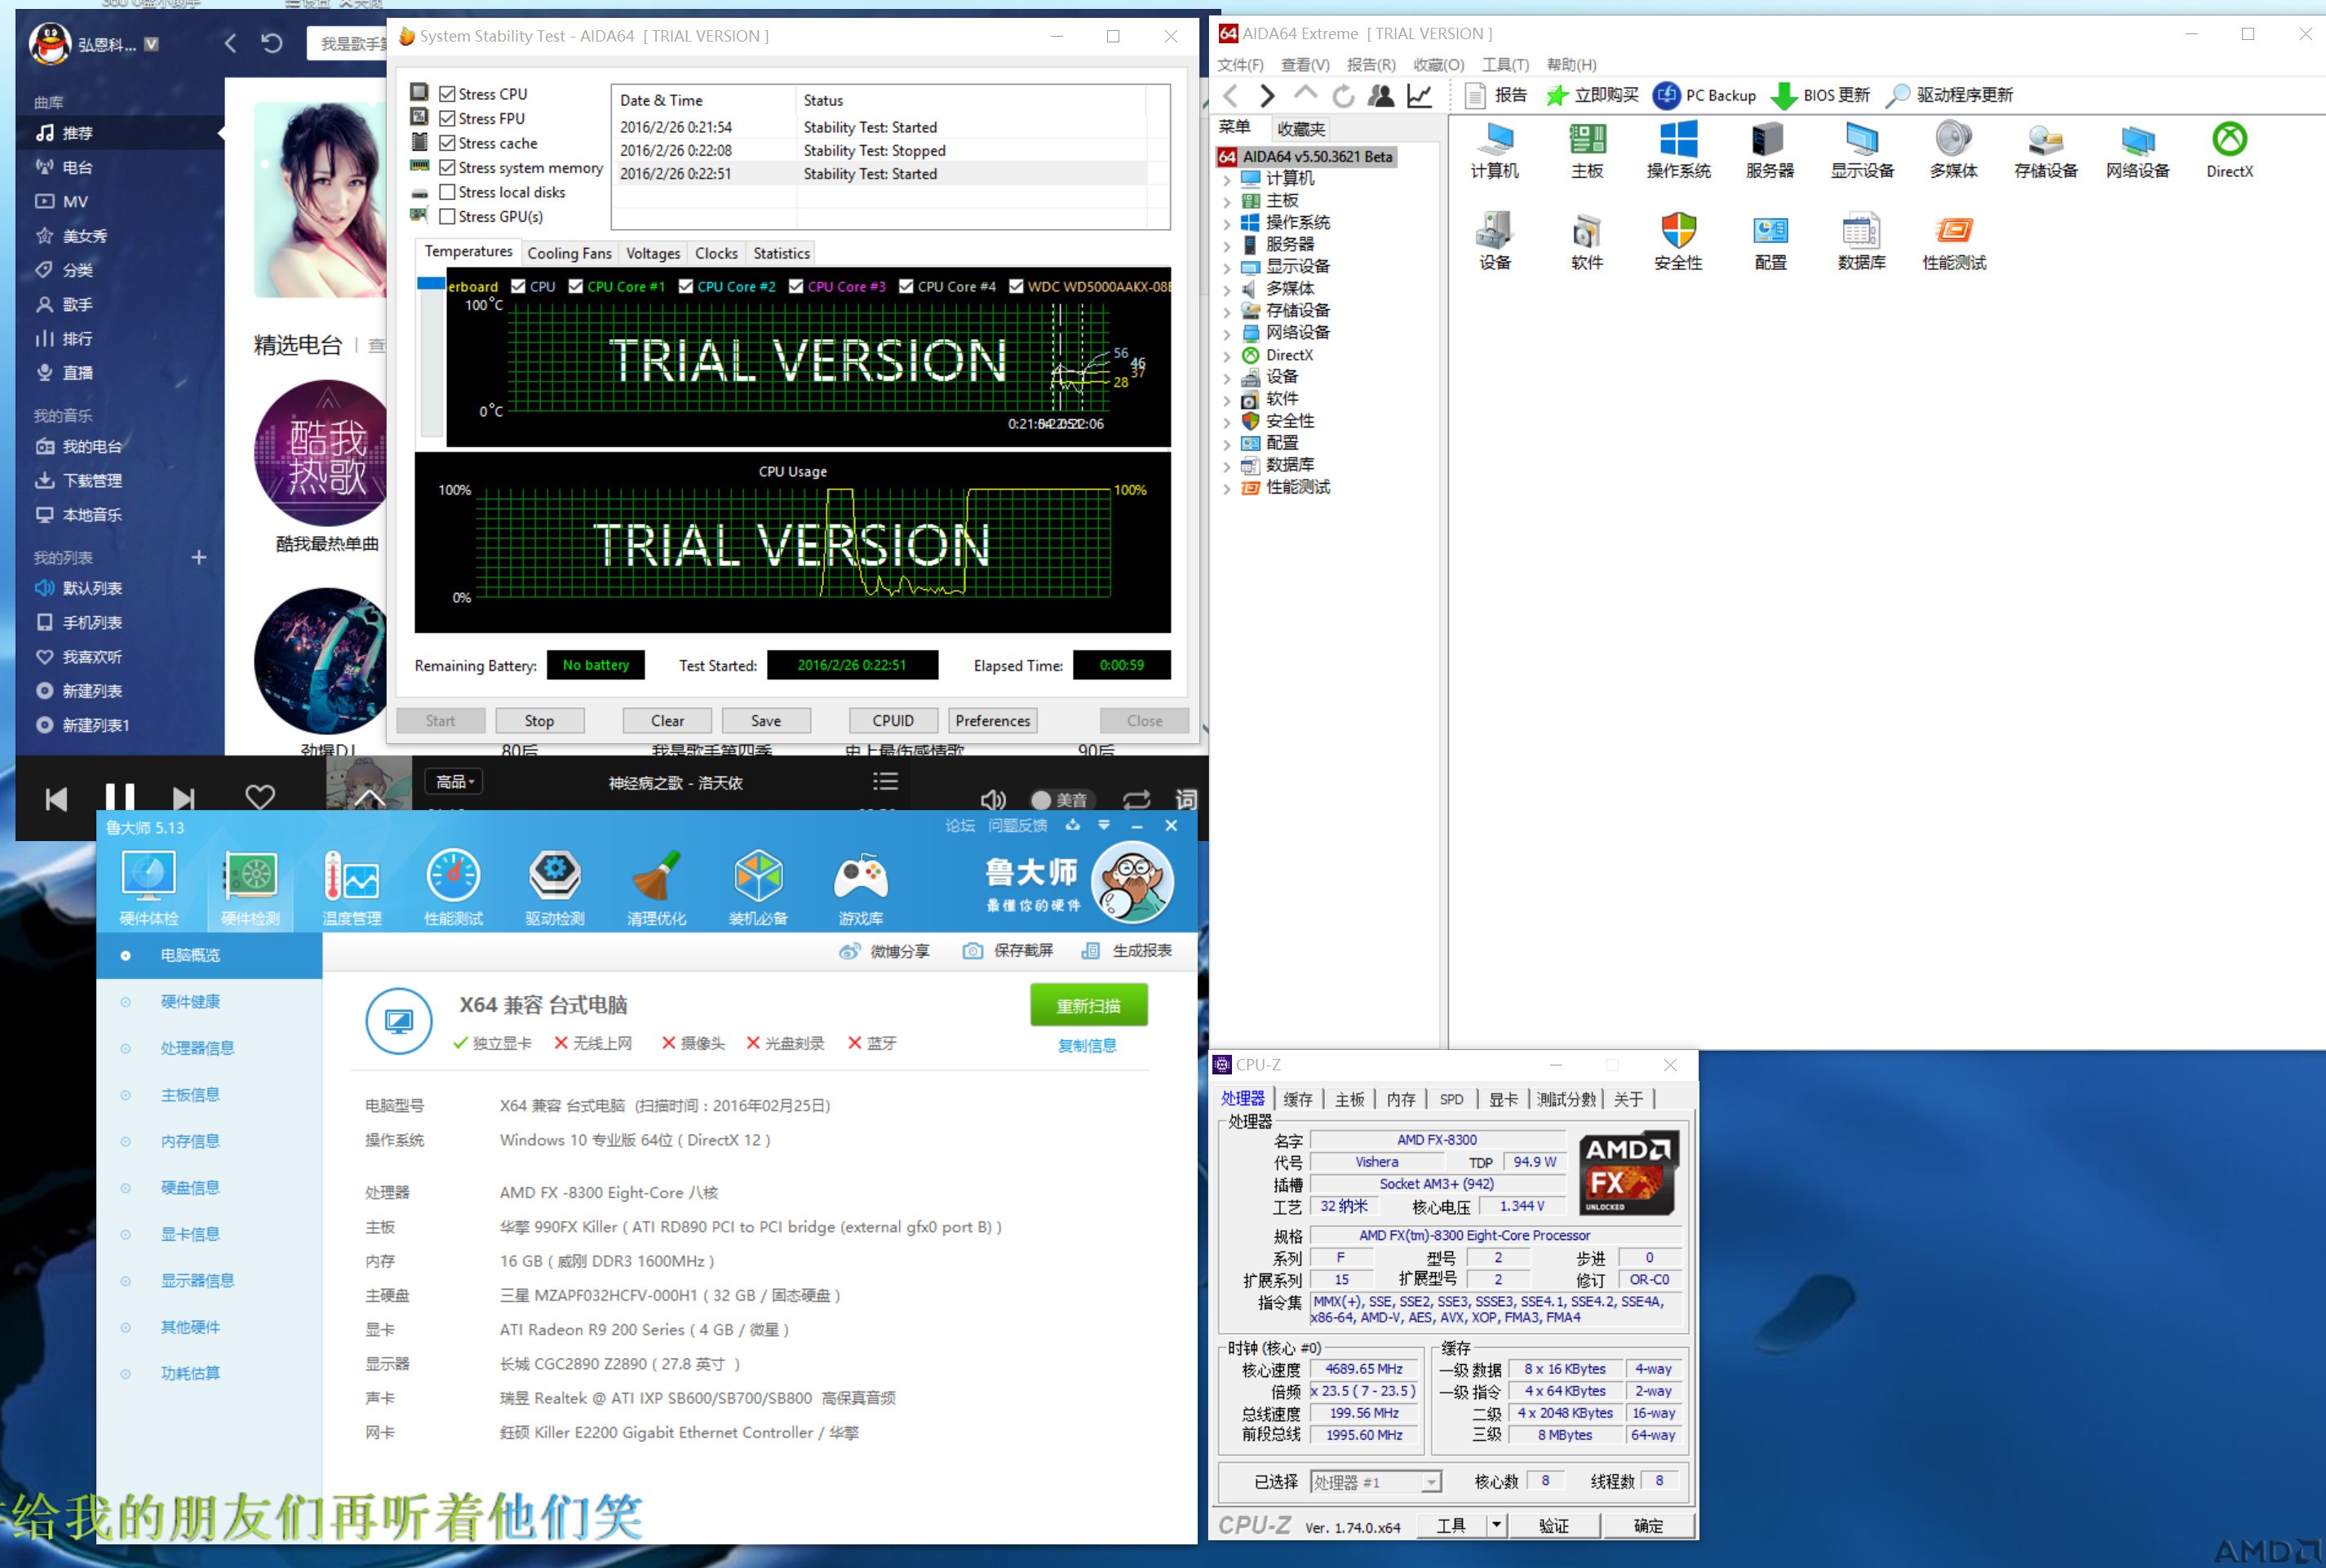Viewport: 2326px width, 1568px height.
Task: Open the 计算机 icon in the AIDA64 panel
Action: pyautogui.click(x=1494, y=150)
